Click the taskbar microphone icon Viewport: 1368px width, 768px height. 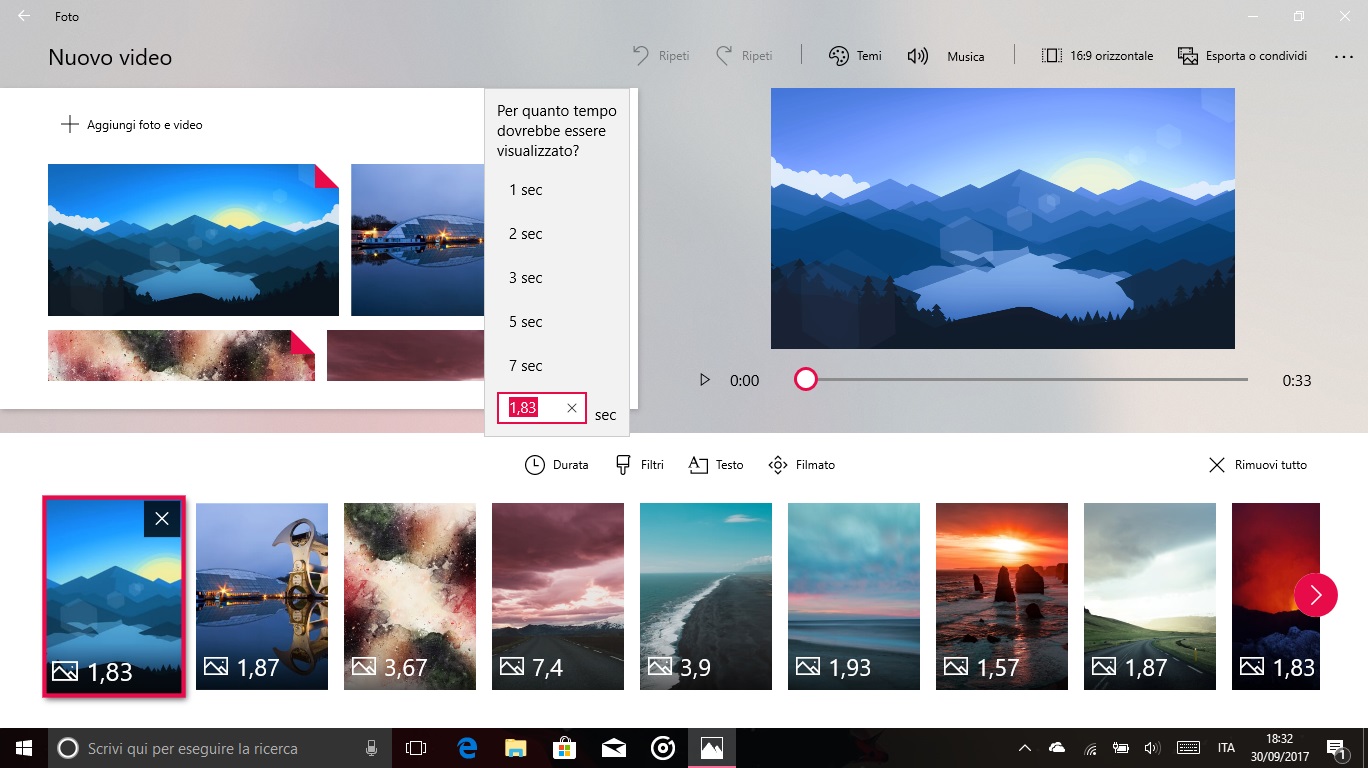point(371,748)
